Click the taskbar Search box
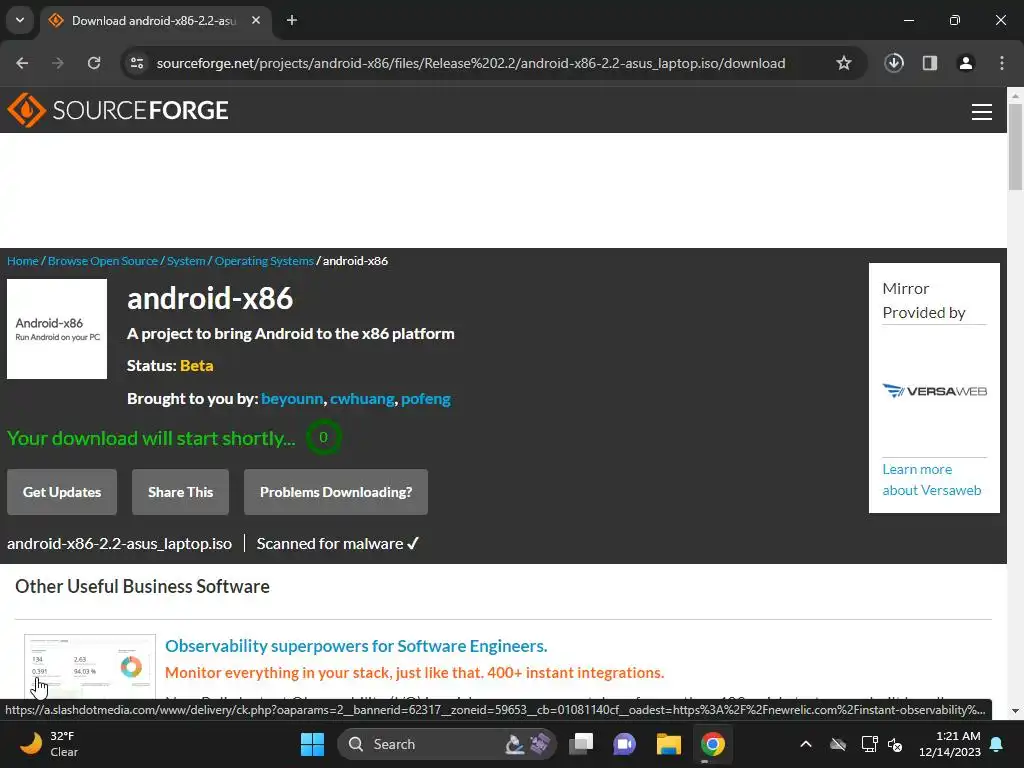Viewport: 1024px width, 768px height. point(447,744)
